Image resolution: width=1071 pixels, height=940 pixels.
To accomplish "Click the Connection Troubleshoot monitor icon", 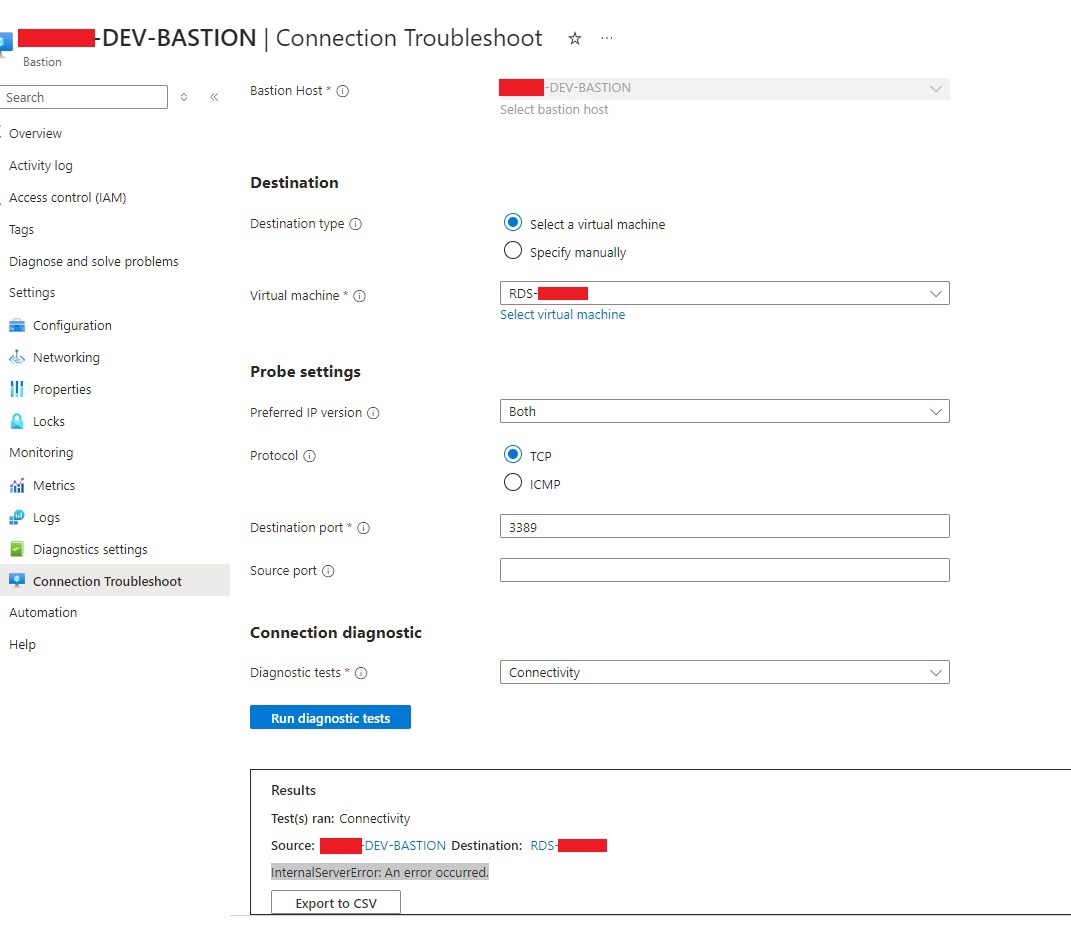I will point(18,581).
